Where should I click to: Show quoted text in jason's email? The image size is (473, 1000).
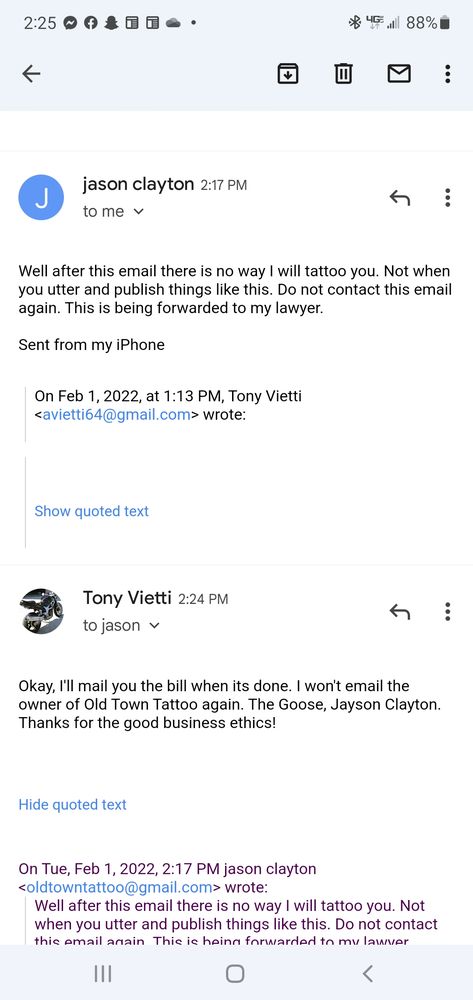(91, 511)
